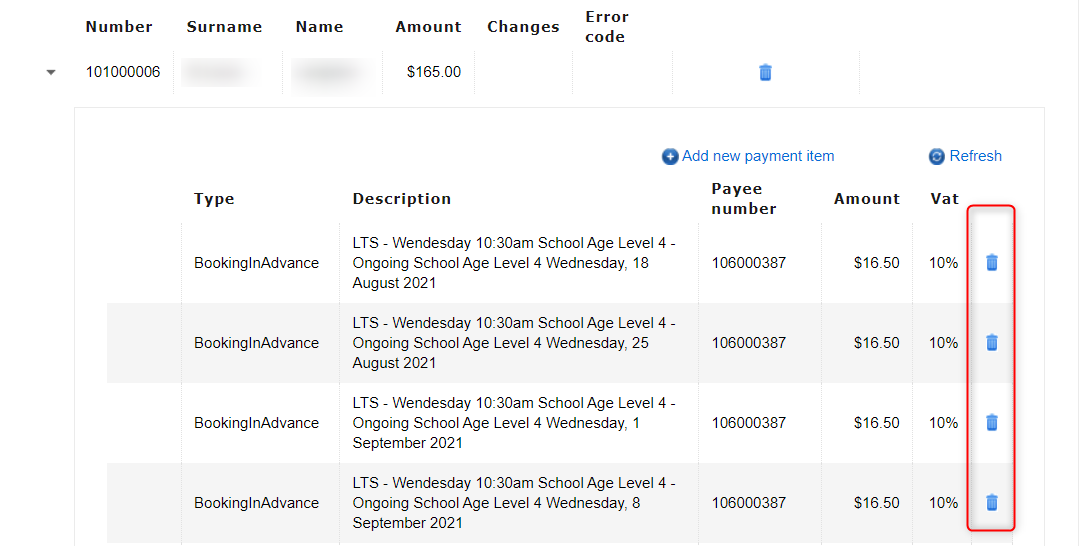This screenshot has width=1081, height=546.
Task: Click the Error code column header
Action: point(606,27)
